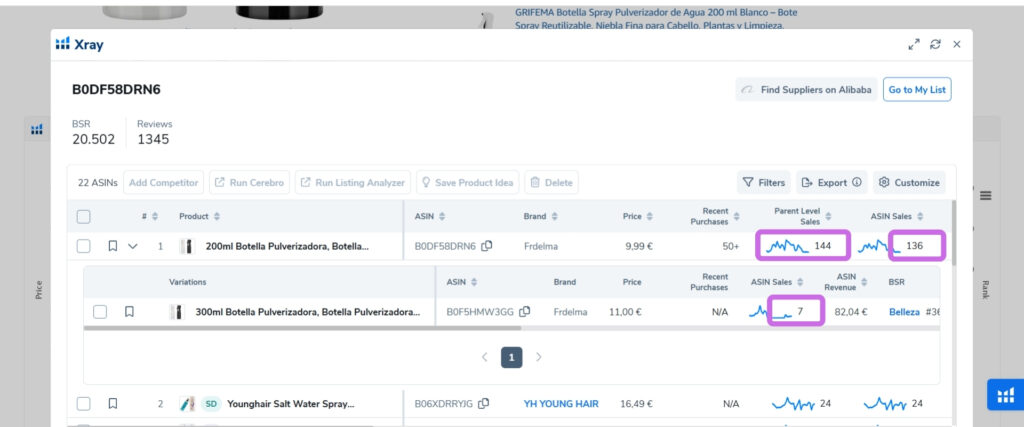
Task: Open the YH YOUNG HAIR brand link
Action: coord(561,403)
